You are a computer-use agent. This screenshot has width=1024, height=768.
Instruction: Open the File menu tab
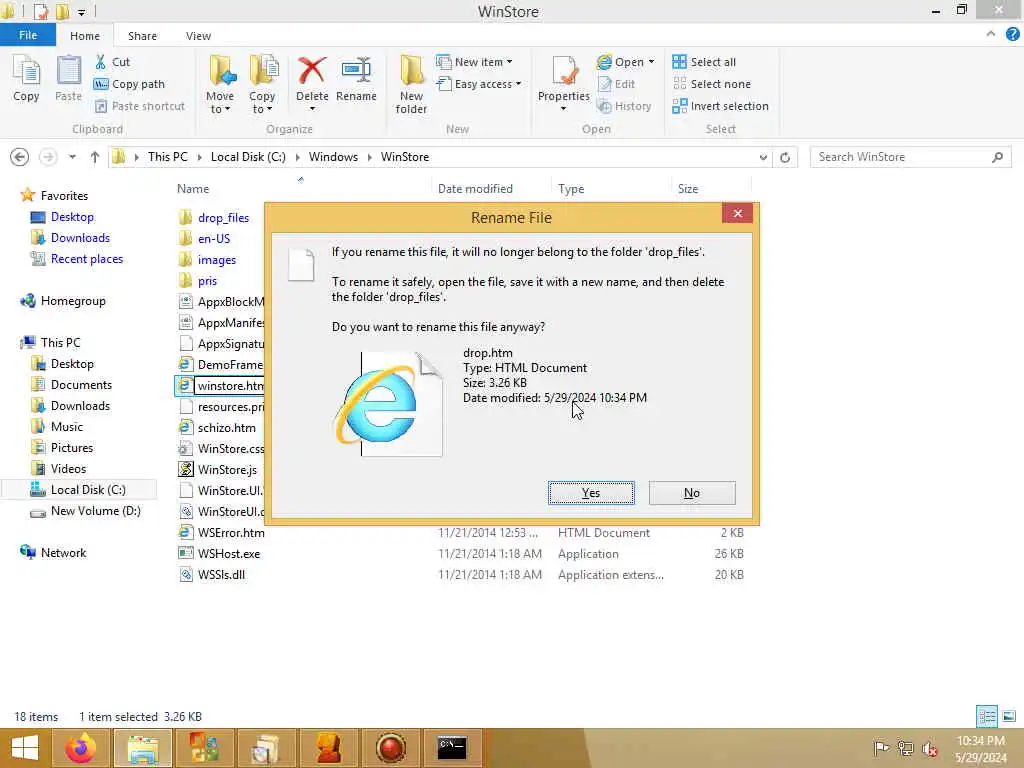point(27,35)
